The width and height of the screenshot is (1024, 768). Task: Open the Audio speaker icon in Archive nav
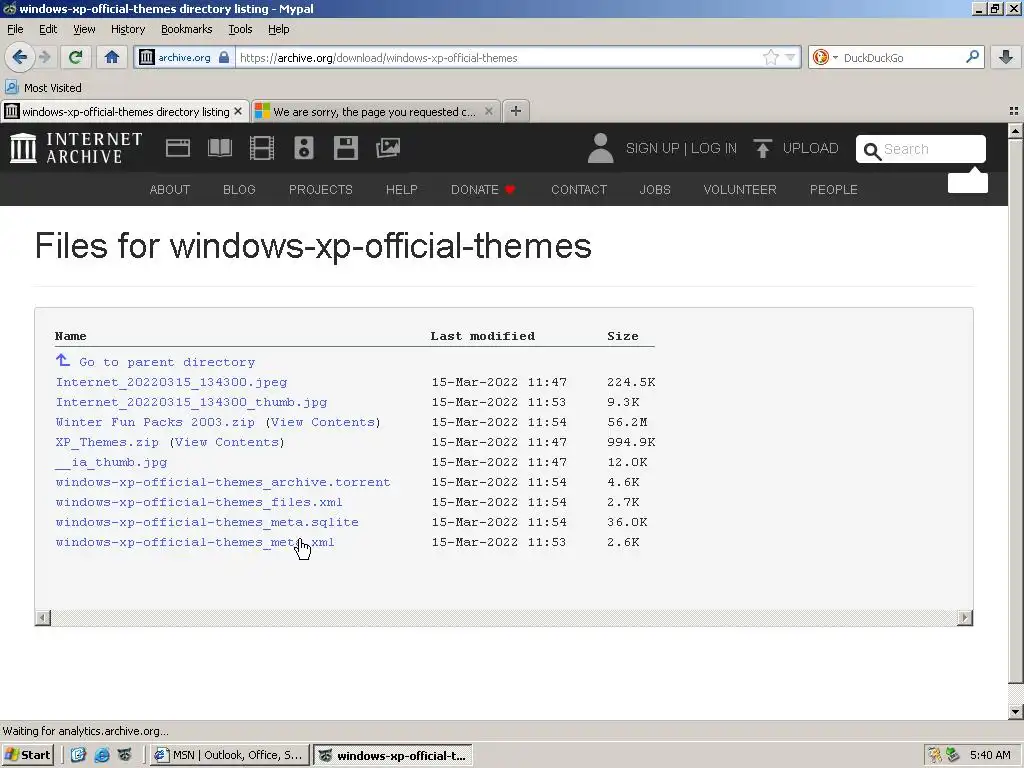click(x=304, y=148)
